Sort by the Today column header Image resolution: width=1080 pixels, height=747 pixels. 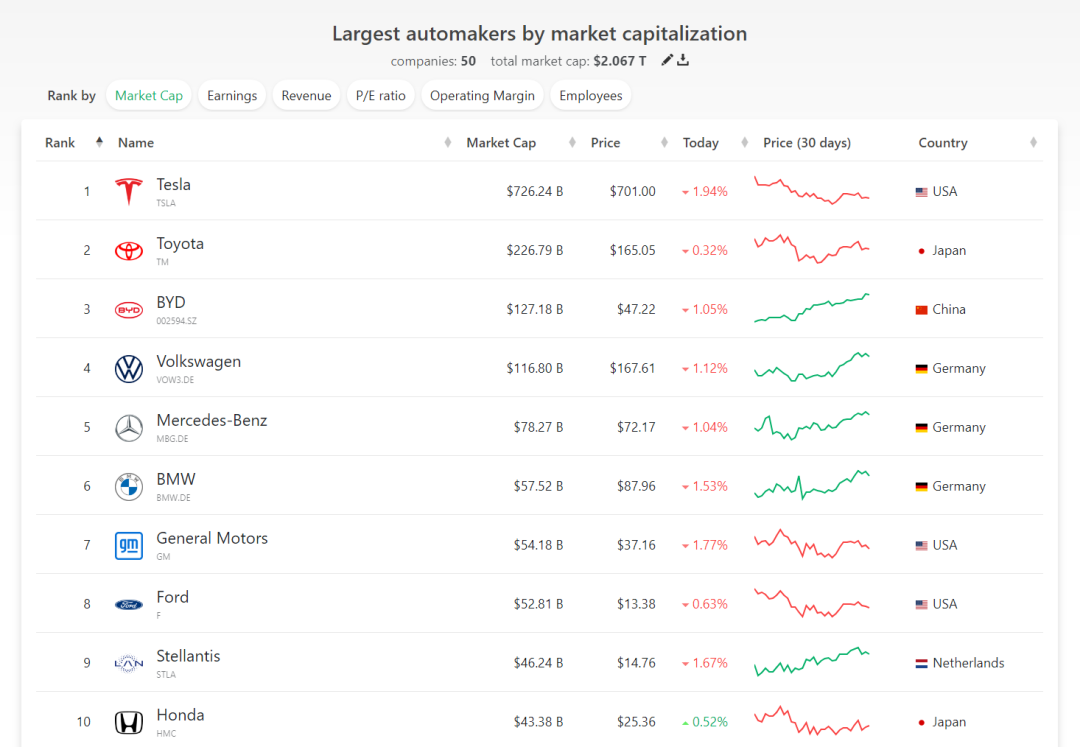point(701,143)
